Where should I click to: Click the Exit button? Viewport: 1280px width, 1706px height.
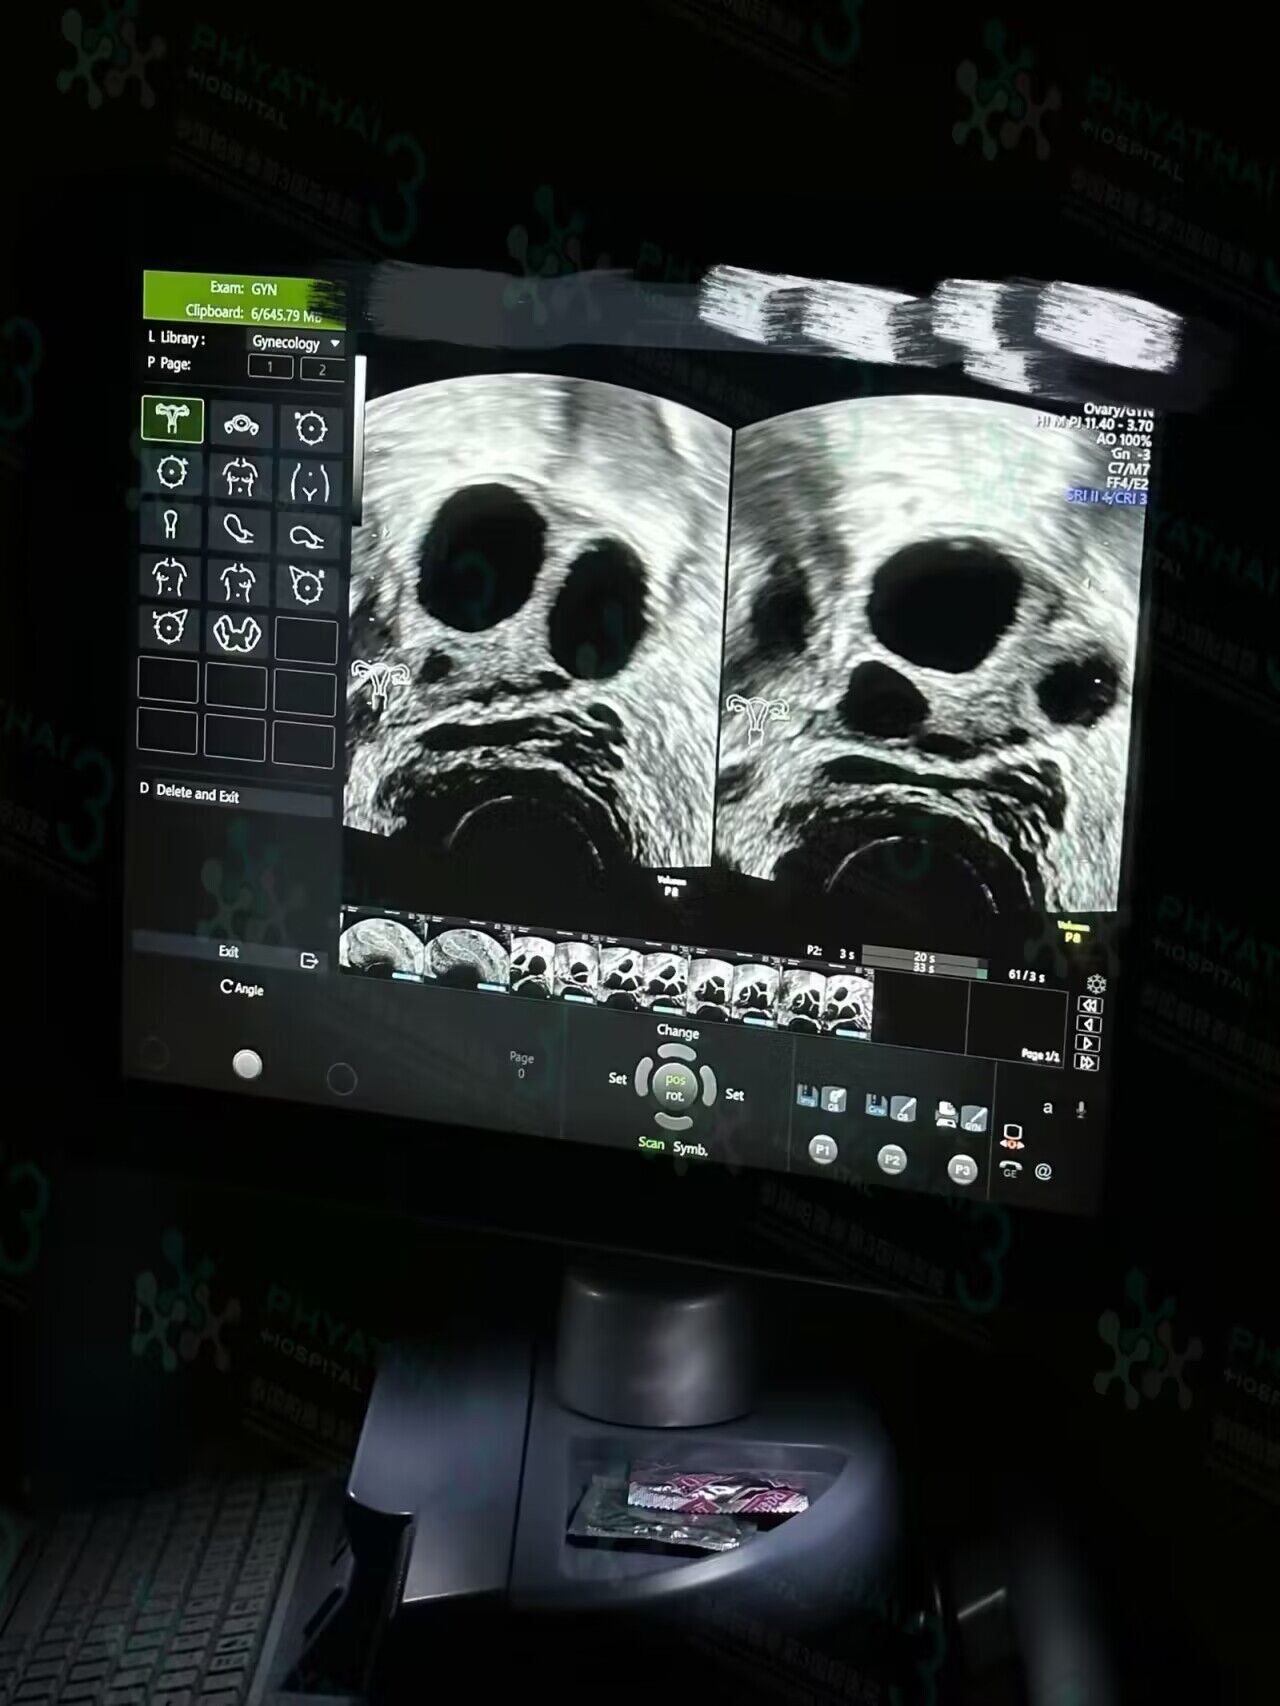pos(229,951)
